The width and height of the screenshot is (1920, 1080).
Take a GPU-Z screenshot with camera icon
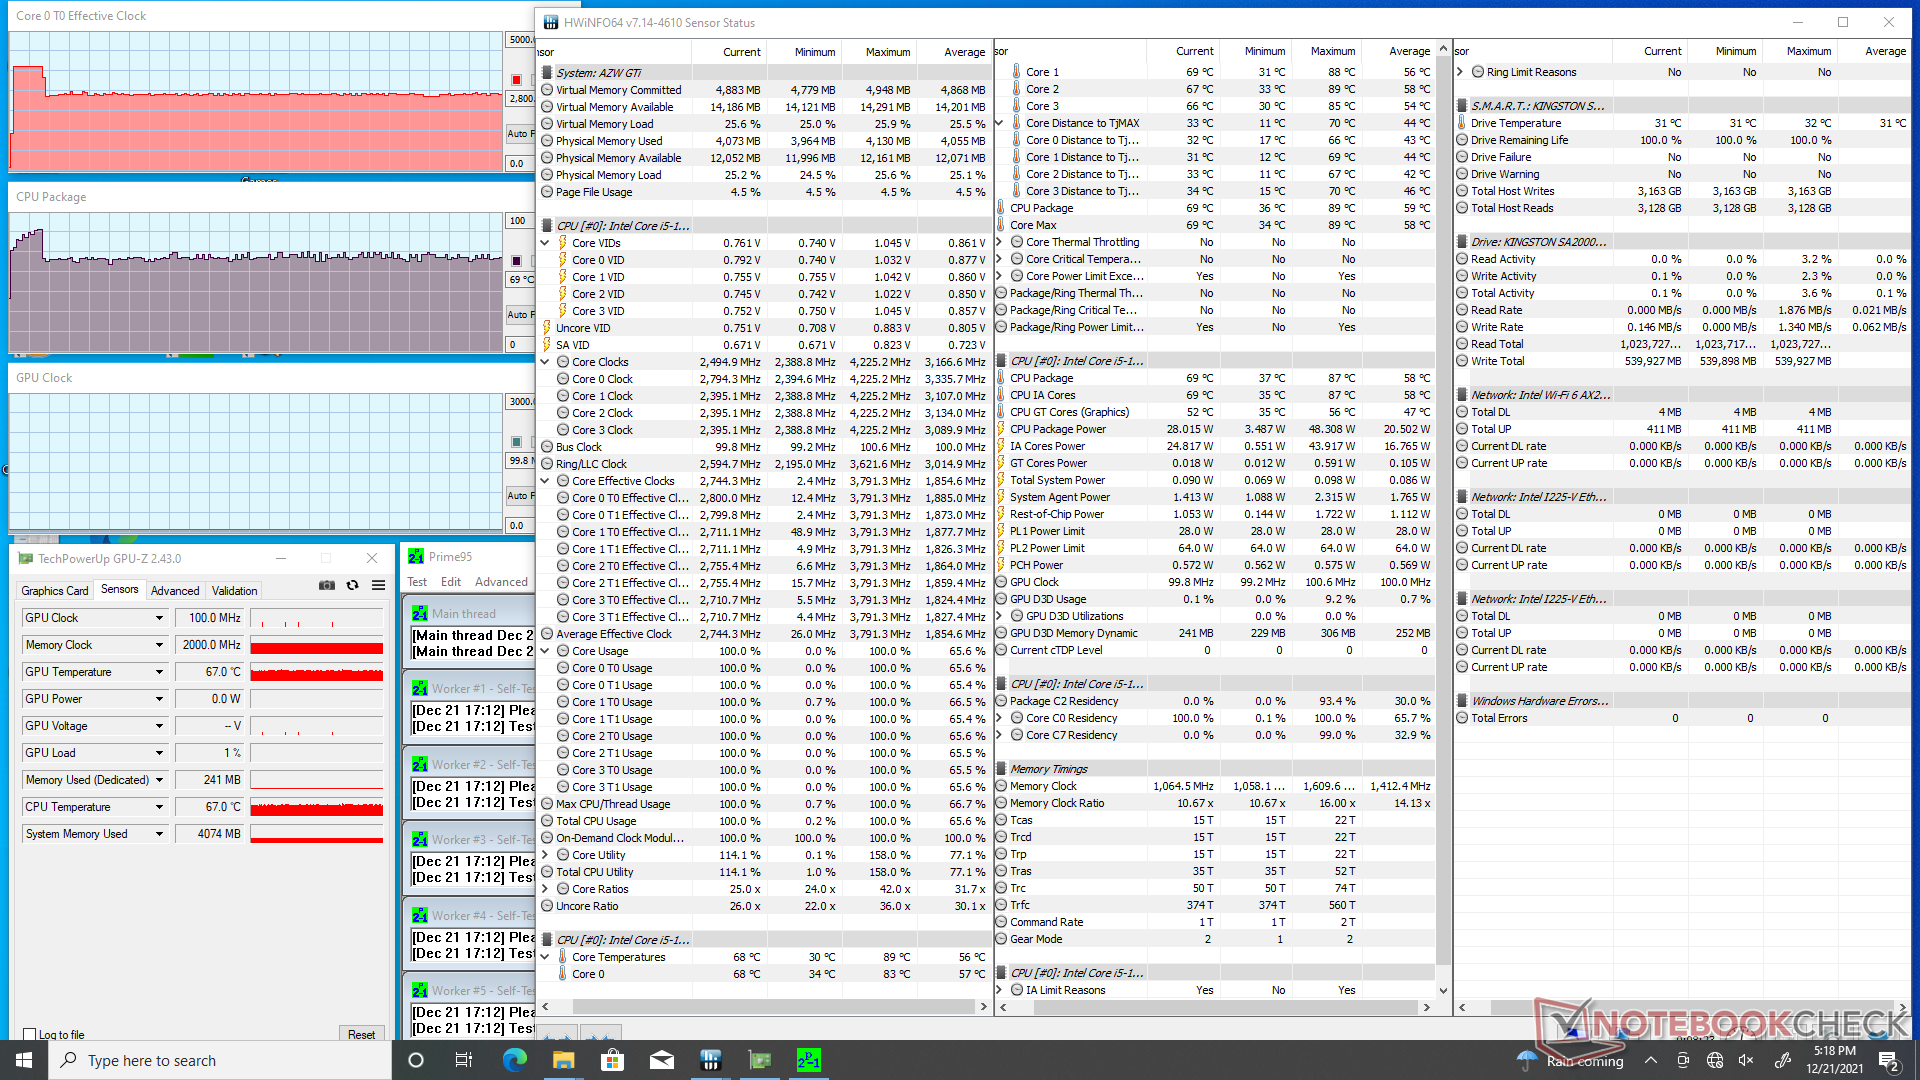pyautogui.click(x=327, y=586)
